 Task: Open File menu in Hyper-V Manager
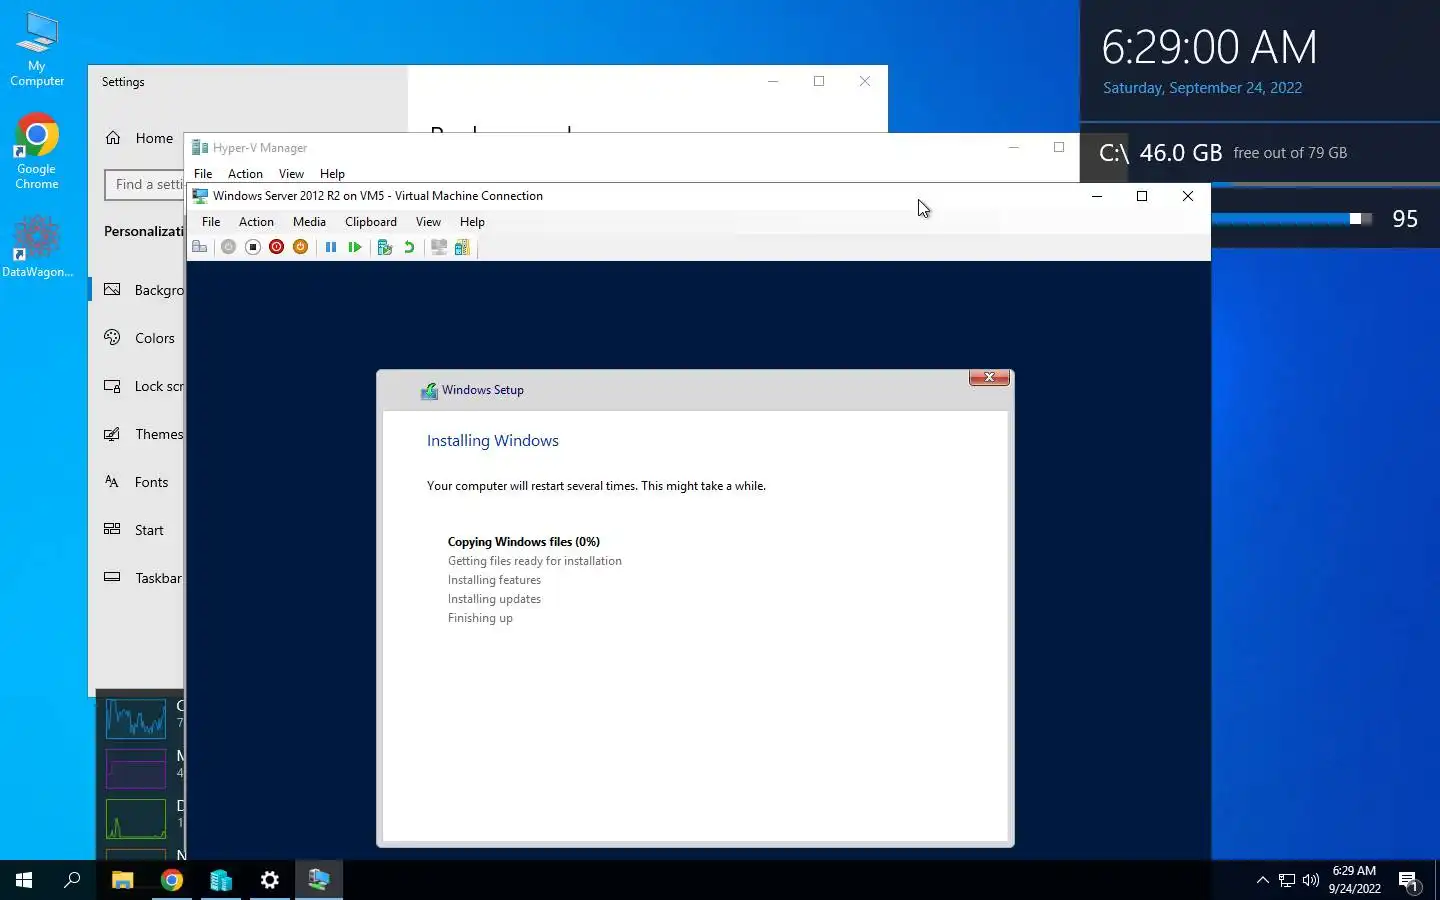[203, 174]
